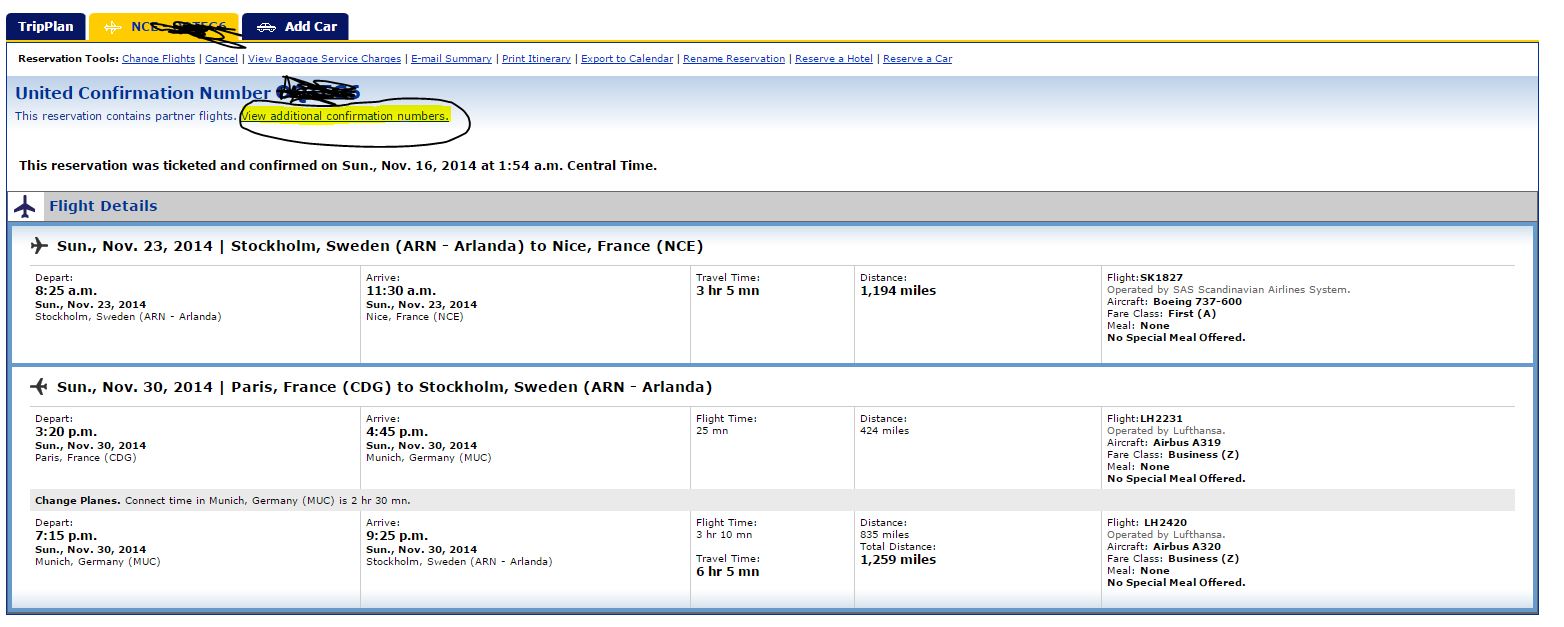Click the plane icon beside the Nov. 23 flight header
The width and height of the screenshot is (1564, 627).
(39, 246)
